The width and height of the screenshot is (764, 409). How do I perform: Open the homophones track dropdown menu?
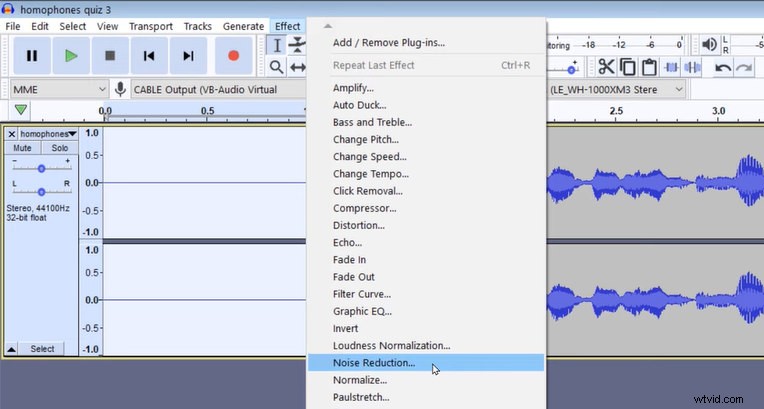[48, 134]
